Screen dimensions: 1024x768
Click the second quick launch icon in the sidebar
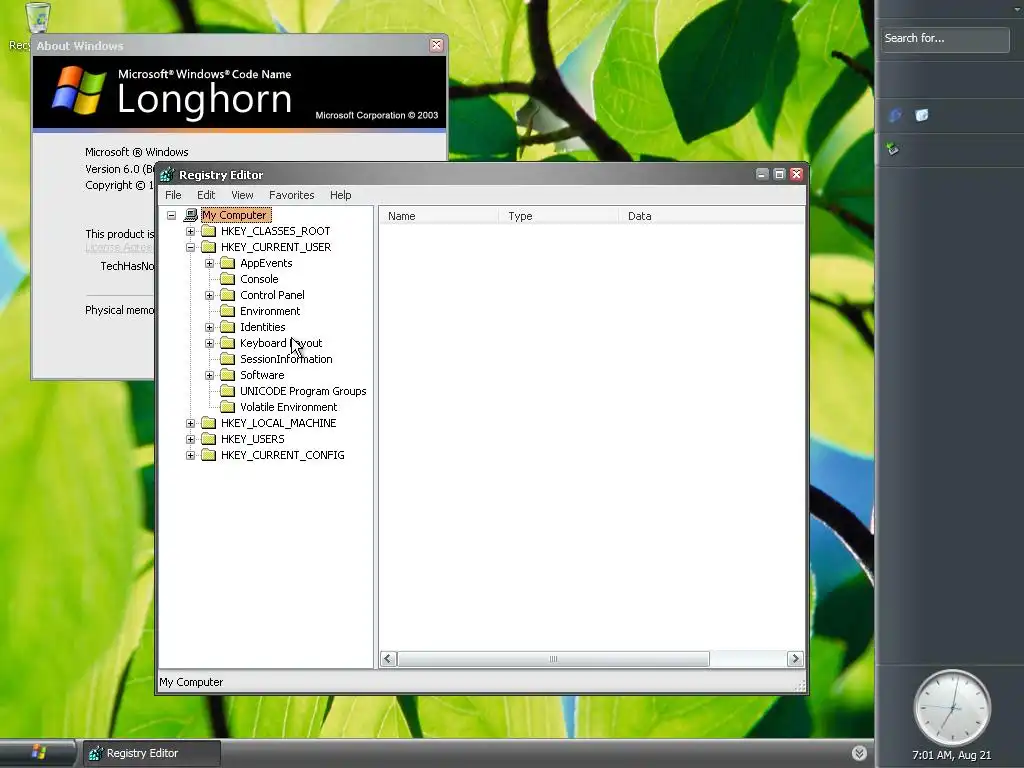pyautogui.click(x=921, y=116)
